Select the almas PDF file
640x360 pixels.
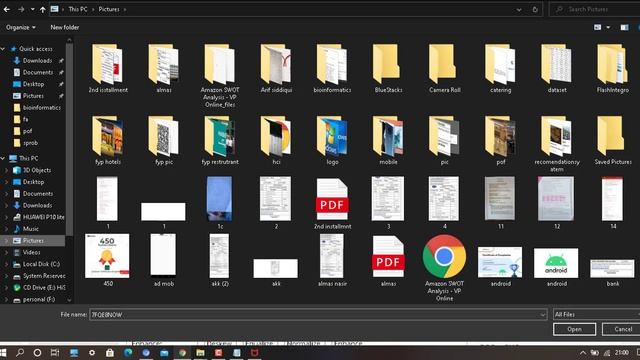pyautogui.click(x=388, y=261)
